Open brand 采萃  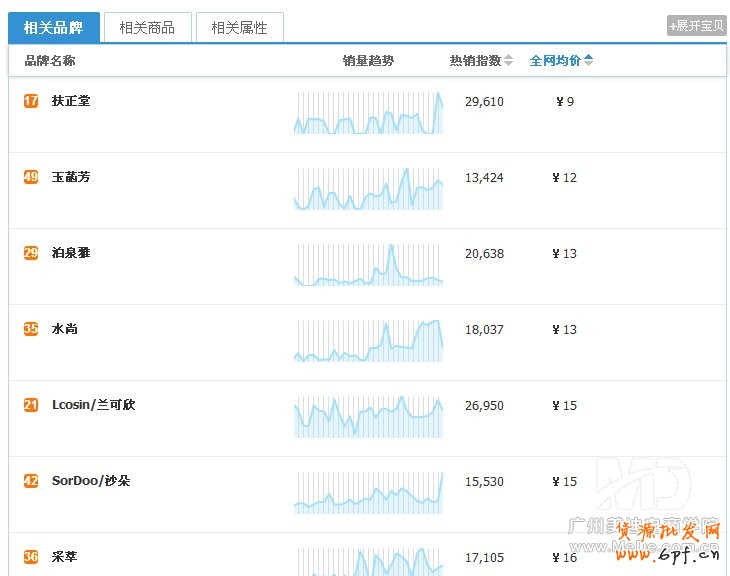click(65, 556)
